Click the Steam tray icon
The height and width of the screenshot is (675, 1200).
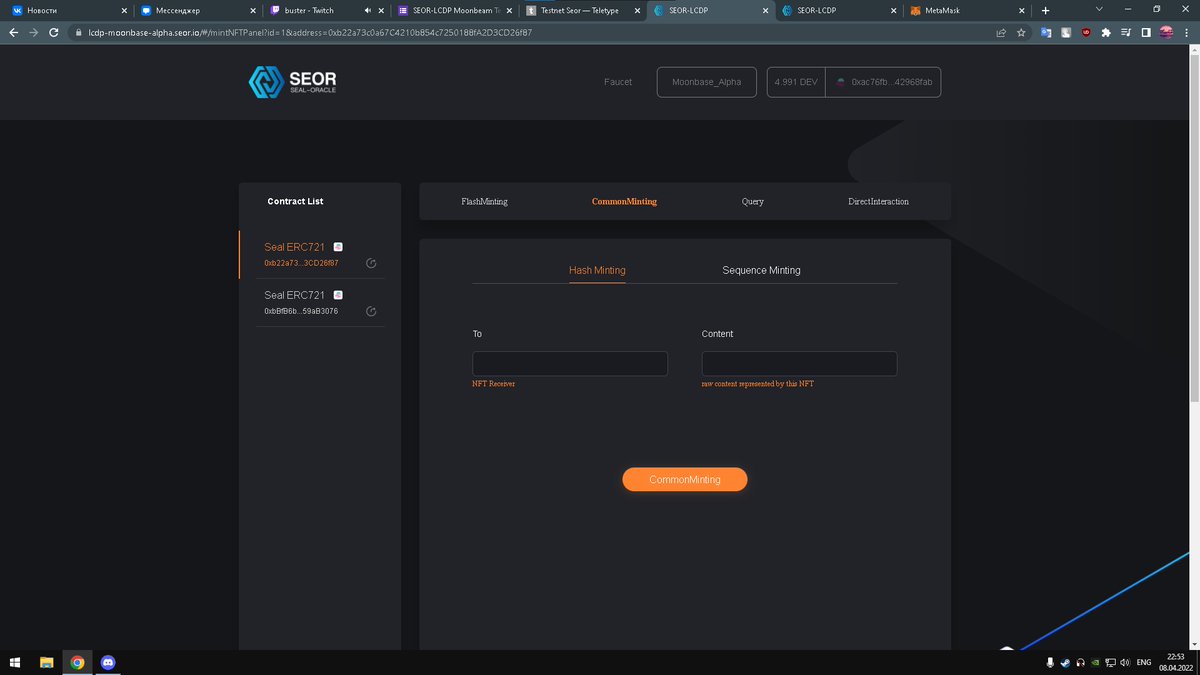[x=1065, y=663]
